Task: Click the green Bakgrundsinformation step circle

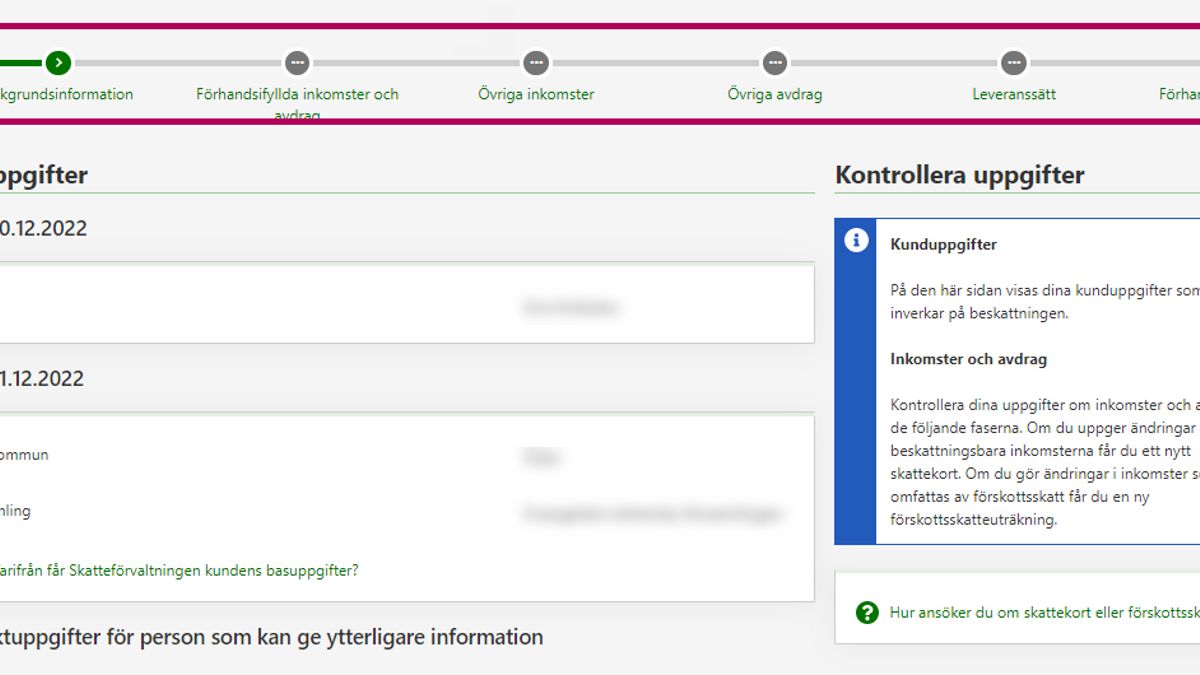Action: pos(59,63)
